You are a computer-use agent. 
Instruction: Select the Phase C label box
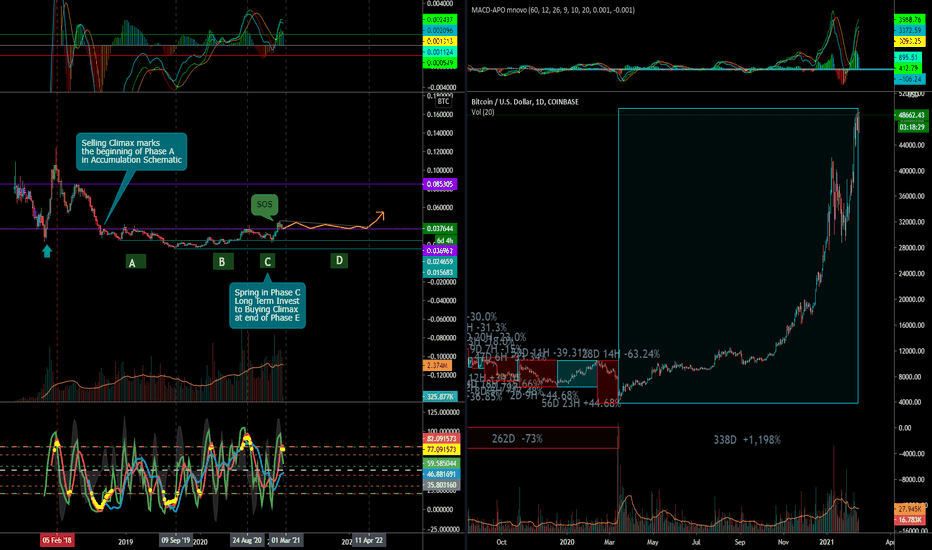(x=267, y=261)
